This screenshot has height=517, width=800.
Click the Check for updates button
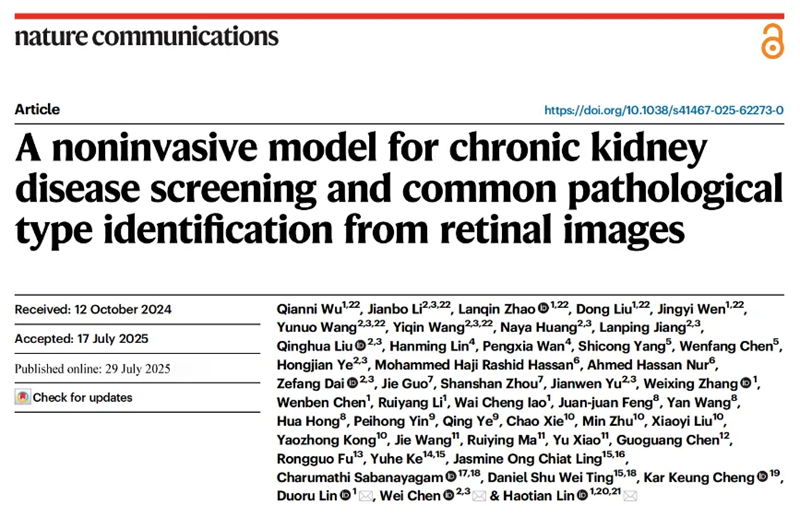pyautogui.click(x=74, y=397)
